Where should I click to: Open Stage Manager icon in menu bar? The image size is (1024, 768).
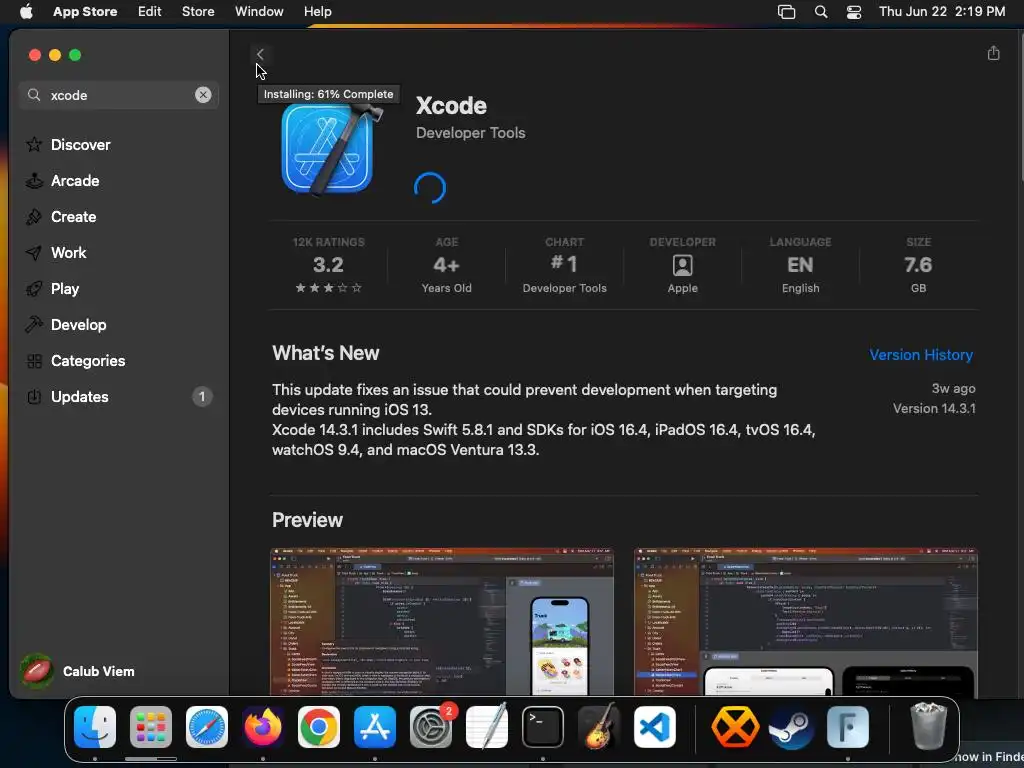coord(786,12)
